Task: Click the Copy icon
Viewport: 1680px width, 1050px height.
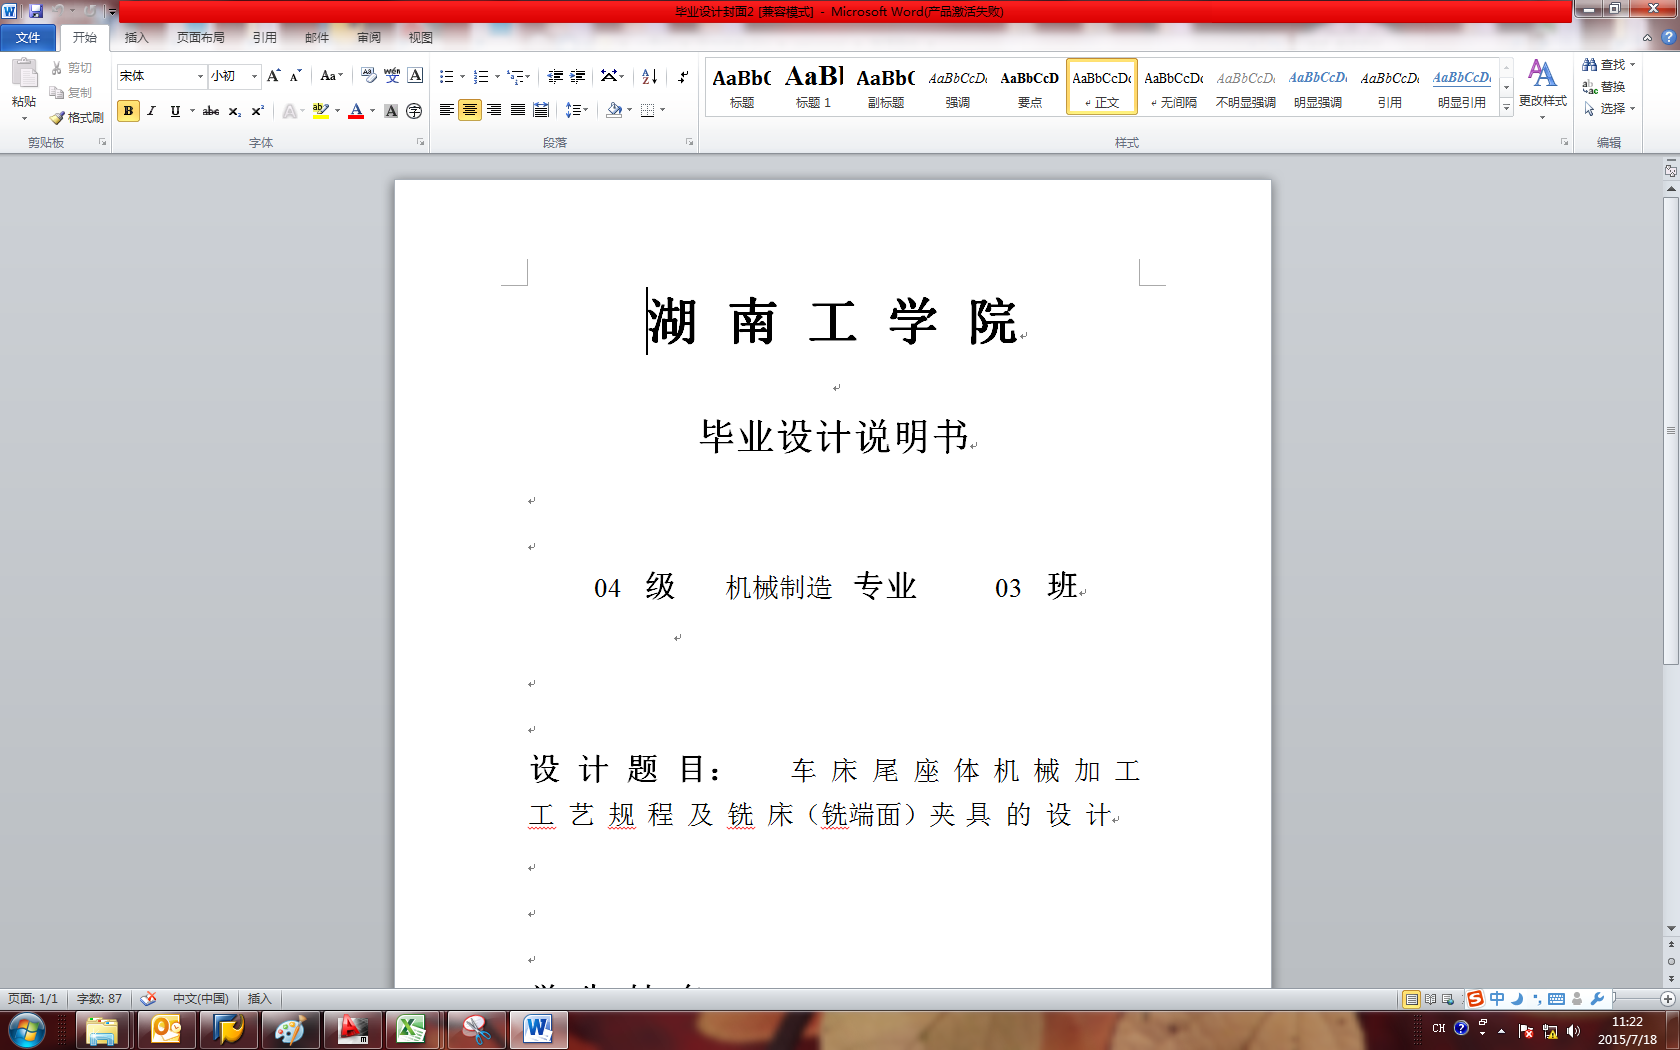Action: (x=57, y=93)
